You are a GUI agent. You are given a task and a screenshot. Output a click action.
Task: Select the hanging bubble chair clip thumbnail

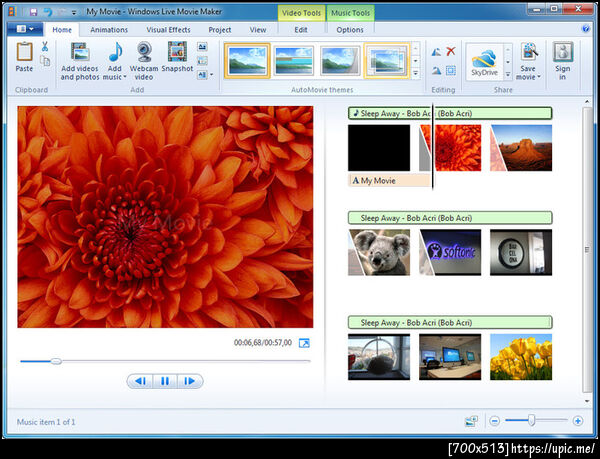(x=379, y=357)
